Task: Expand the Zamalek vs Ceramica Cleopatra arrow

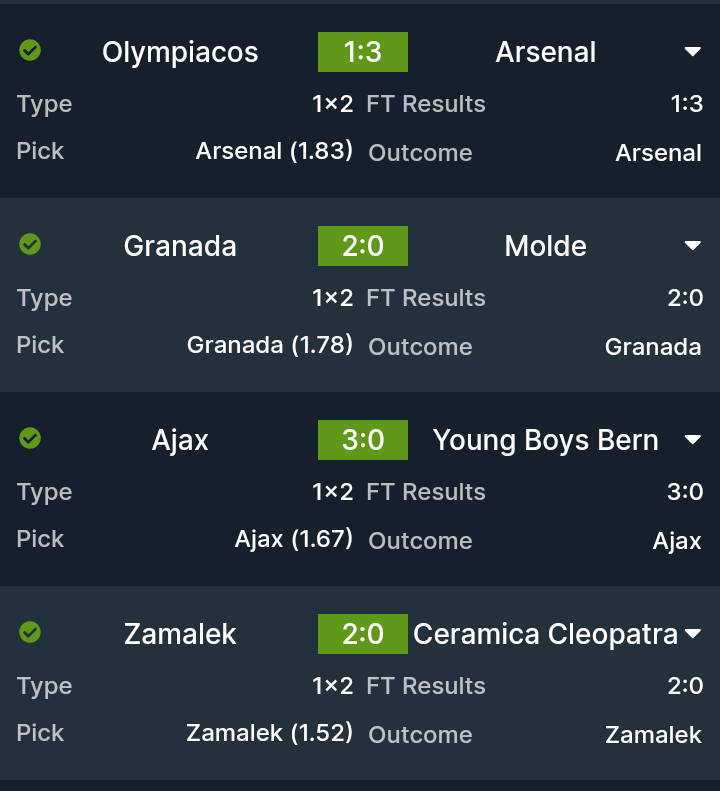Action: tap(692, 634)
